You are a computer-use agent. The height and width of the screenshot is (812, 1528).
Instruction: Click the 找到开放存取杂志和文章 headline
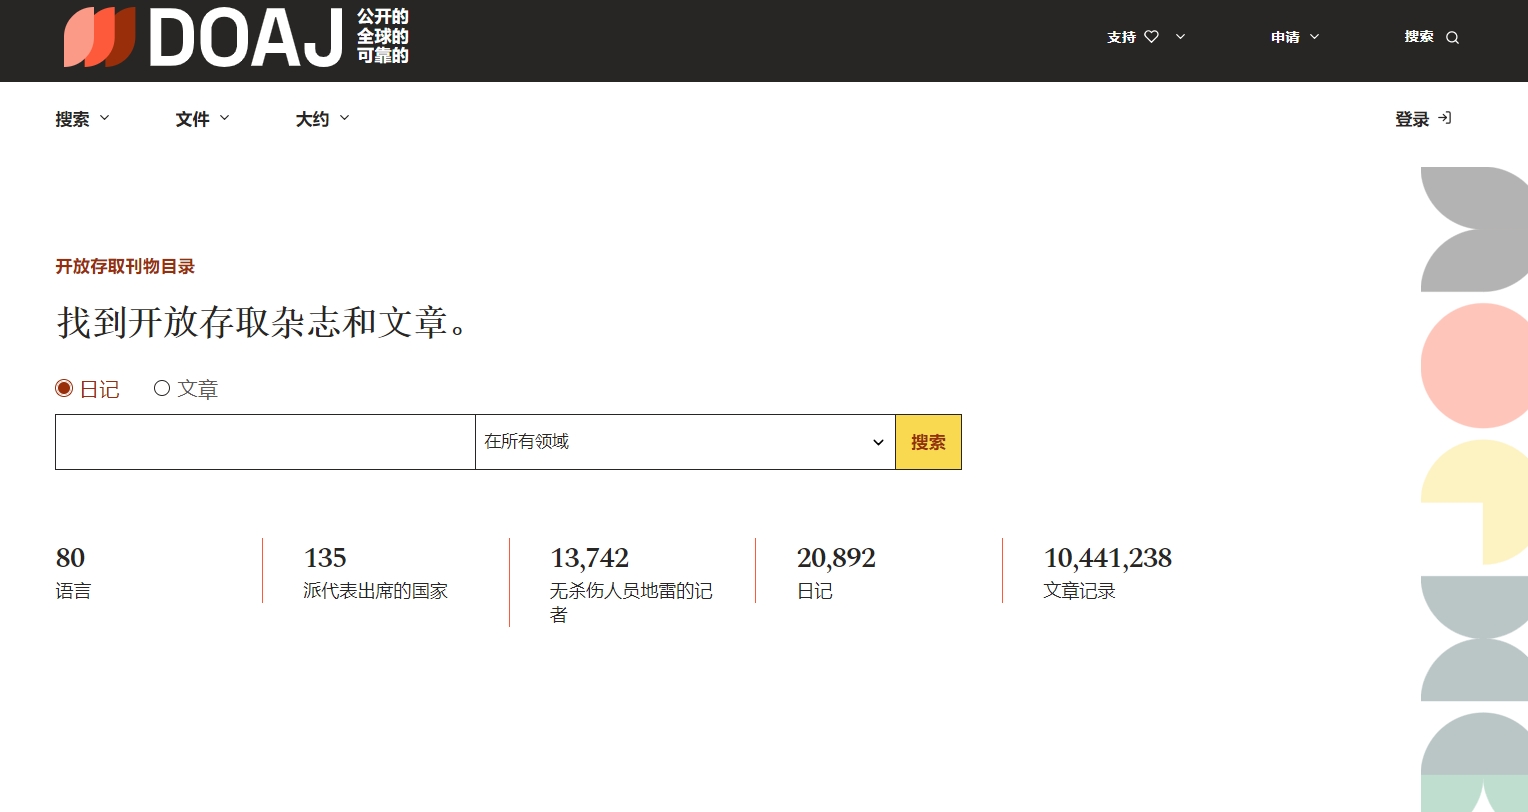(x=263, y=323)
